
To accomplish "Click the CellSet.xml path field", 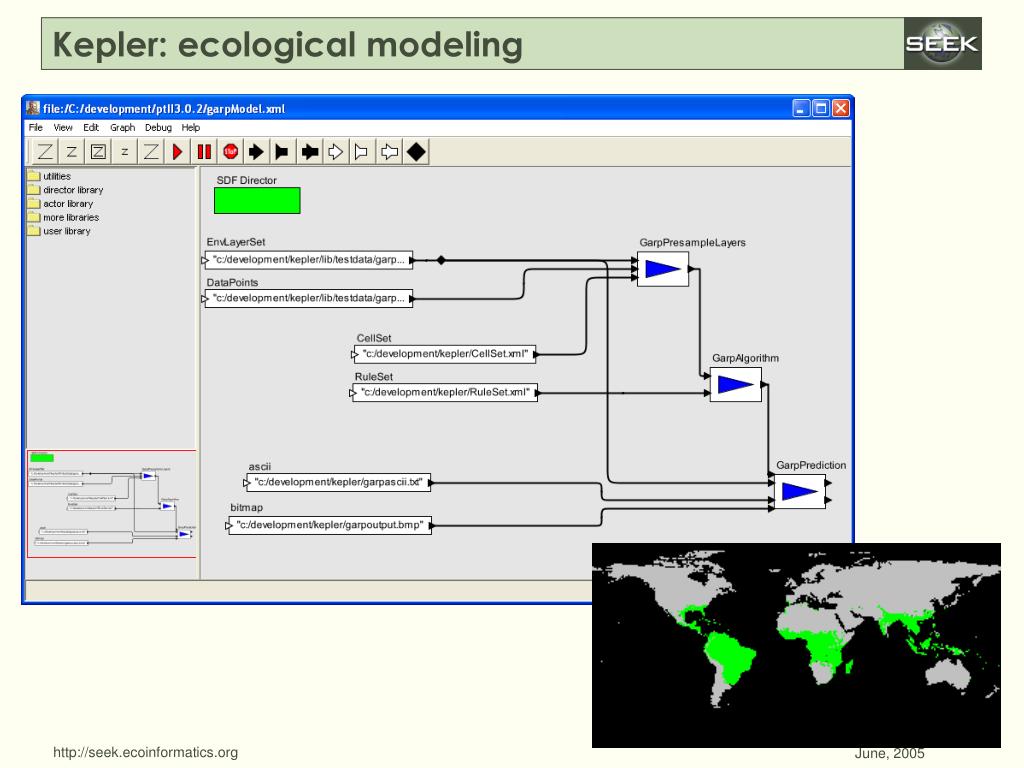I will [x=445, y=354].
